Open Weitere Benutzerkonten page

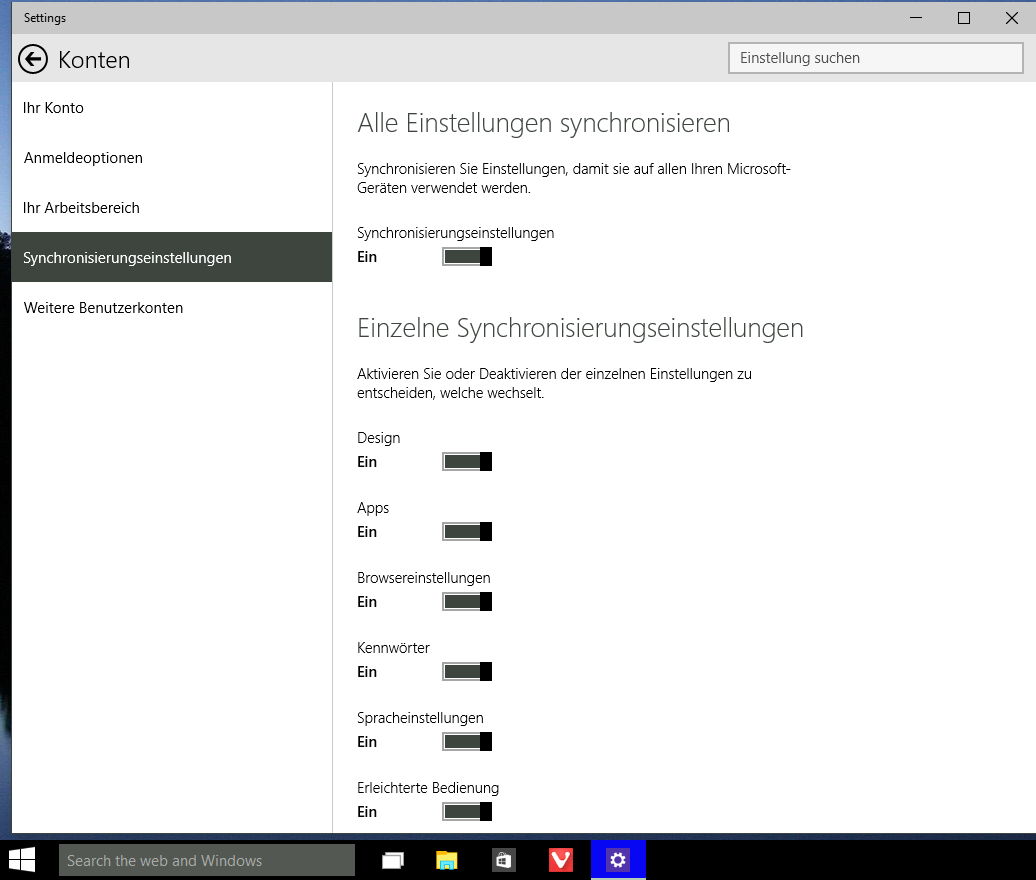point(172,307)
